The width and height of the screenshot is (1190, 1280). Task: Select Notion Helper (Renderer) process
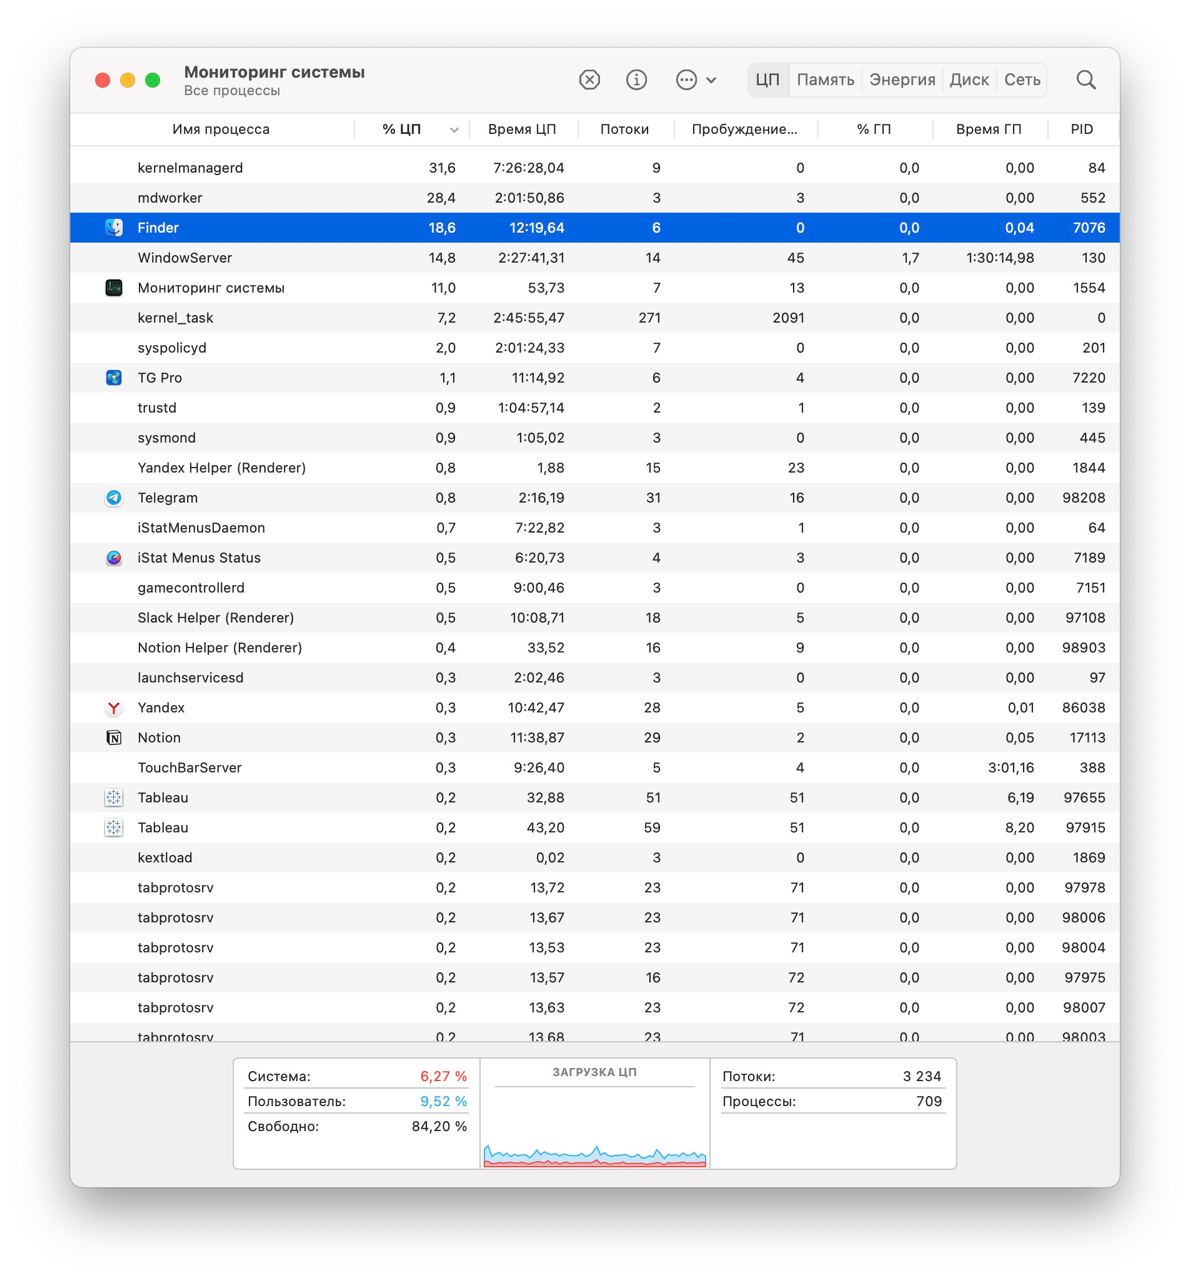click(x=595, y=648)
